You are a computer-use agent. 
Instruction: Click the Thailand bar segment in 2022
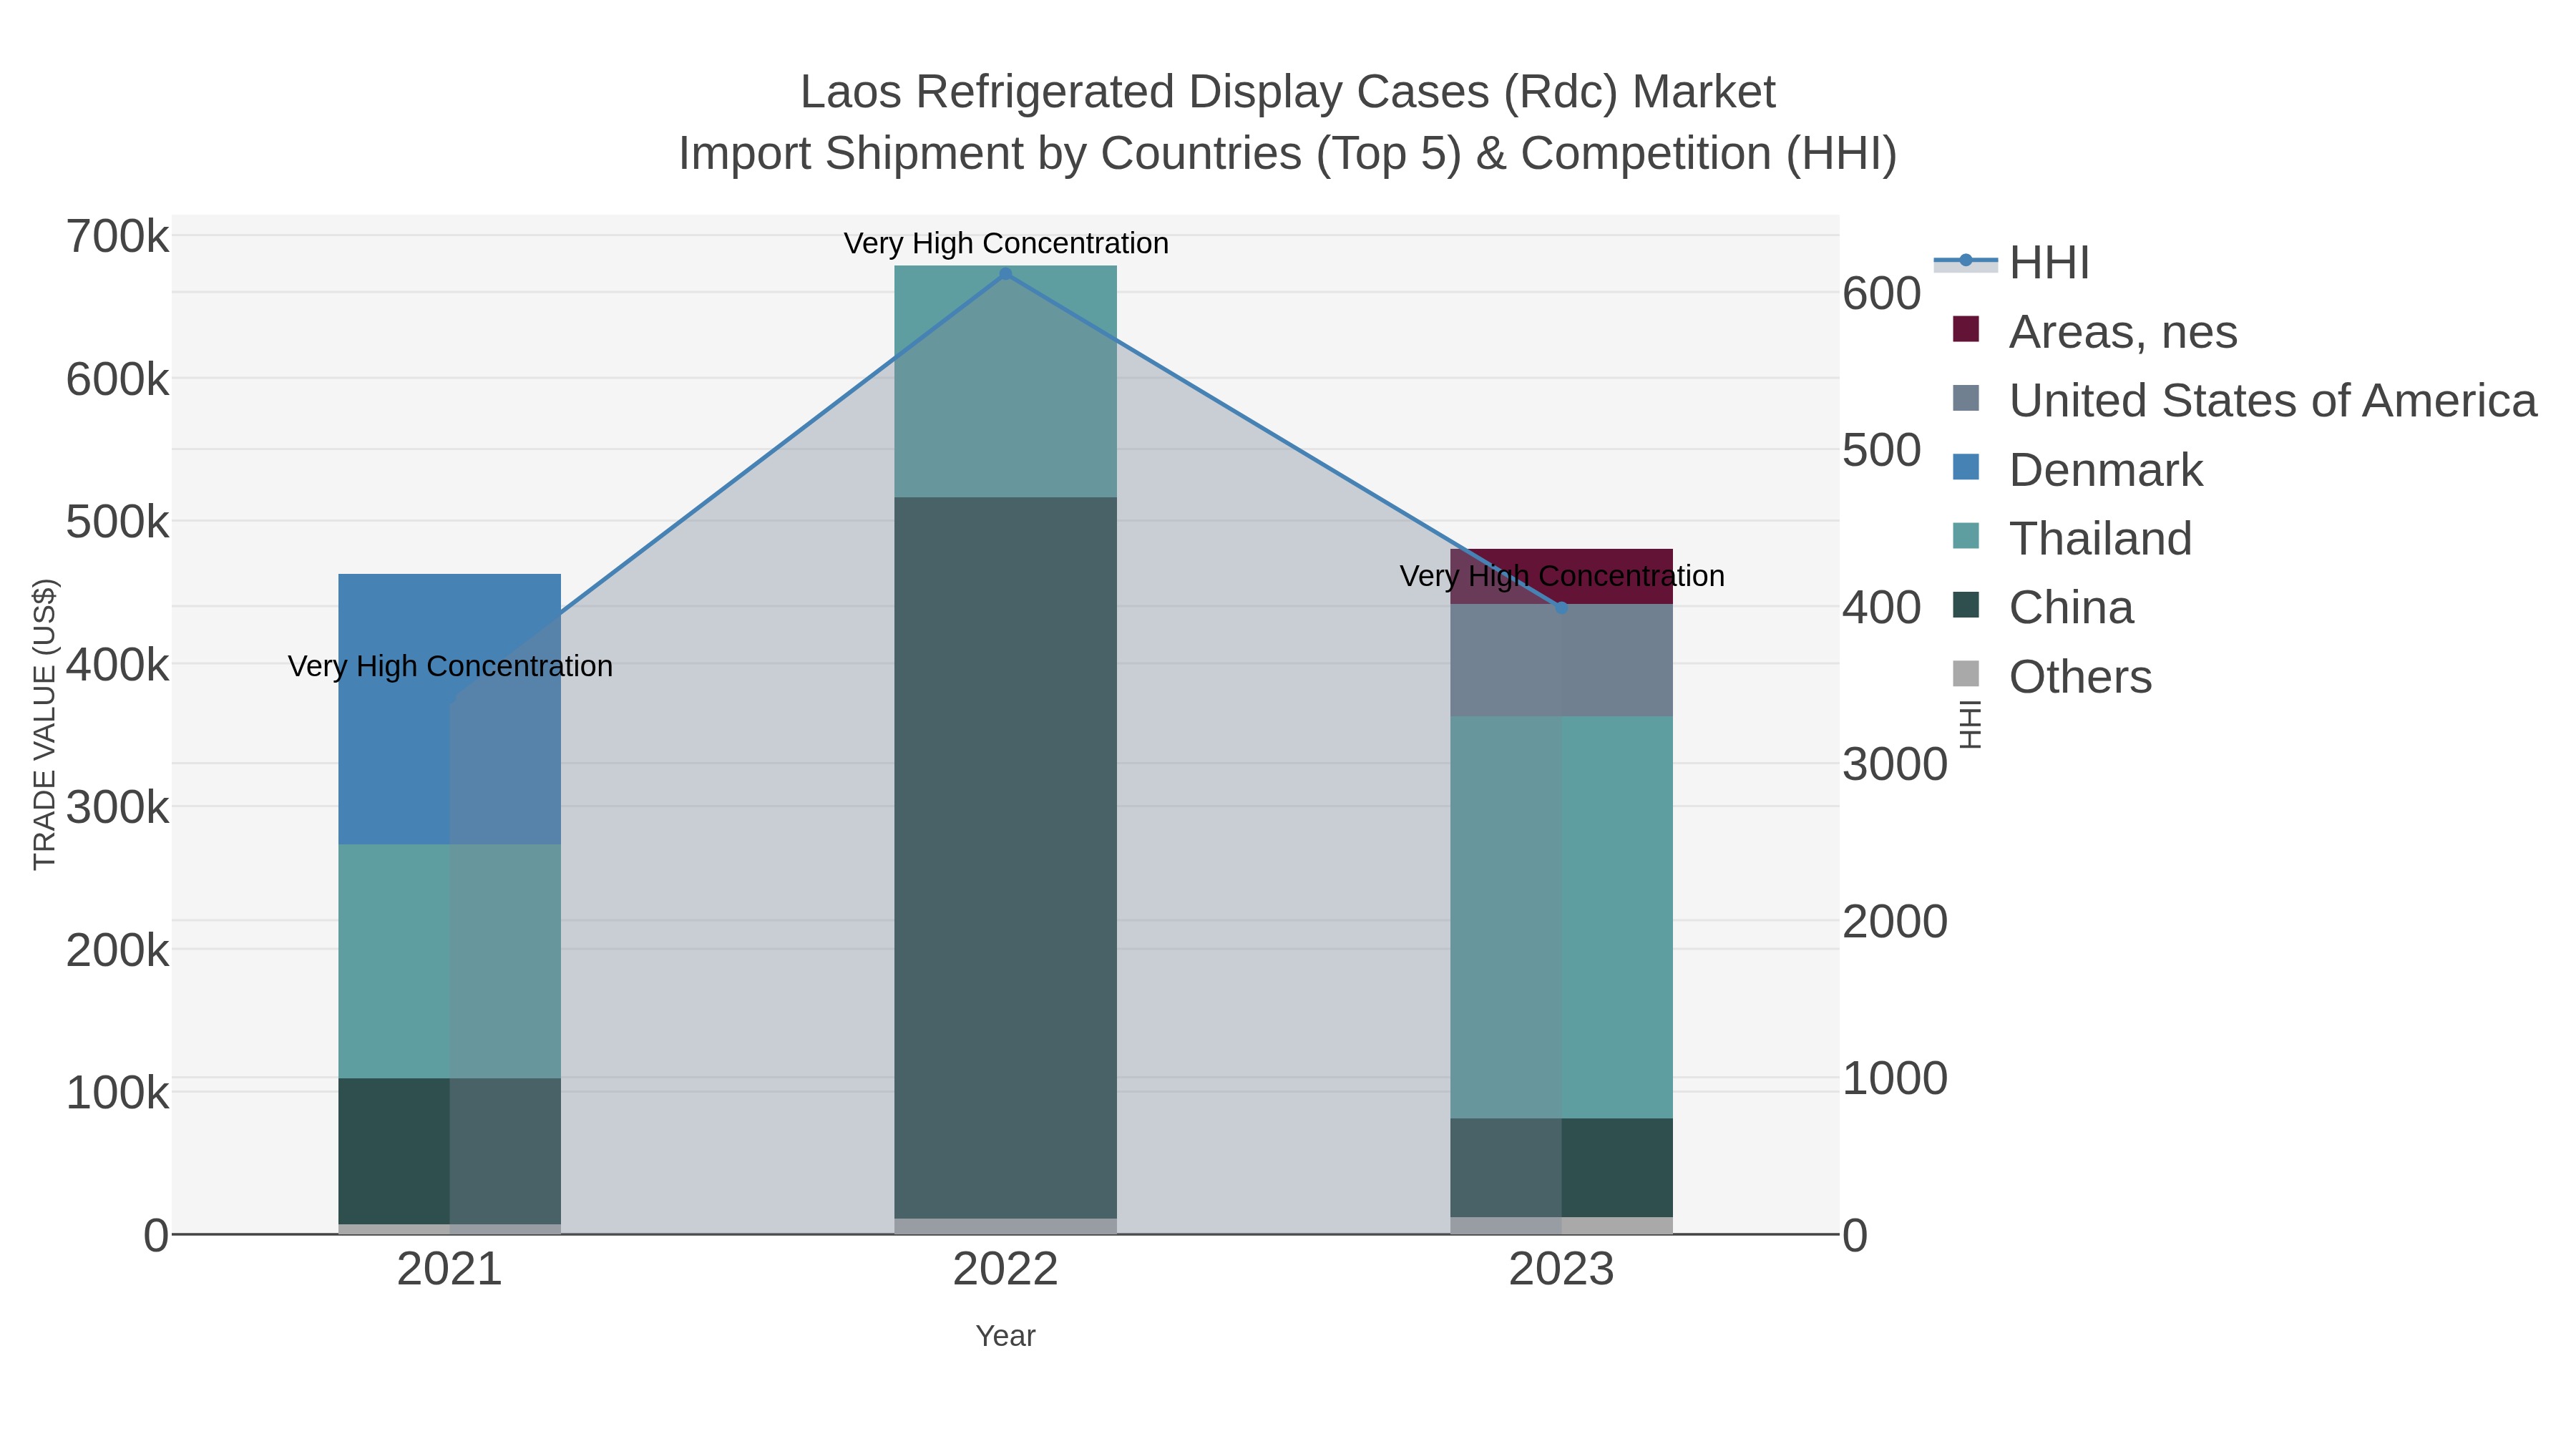[1006, 382]
